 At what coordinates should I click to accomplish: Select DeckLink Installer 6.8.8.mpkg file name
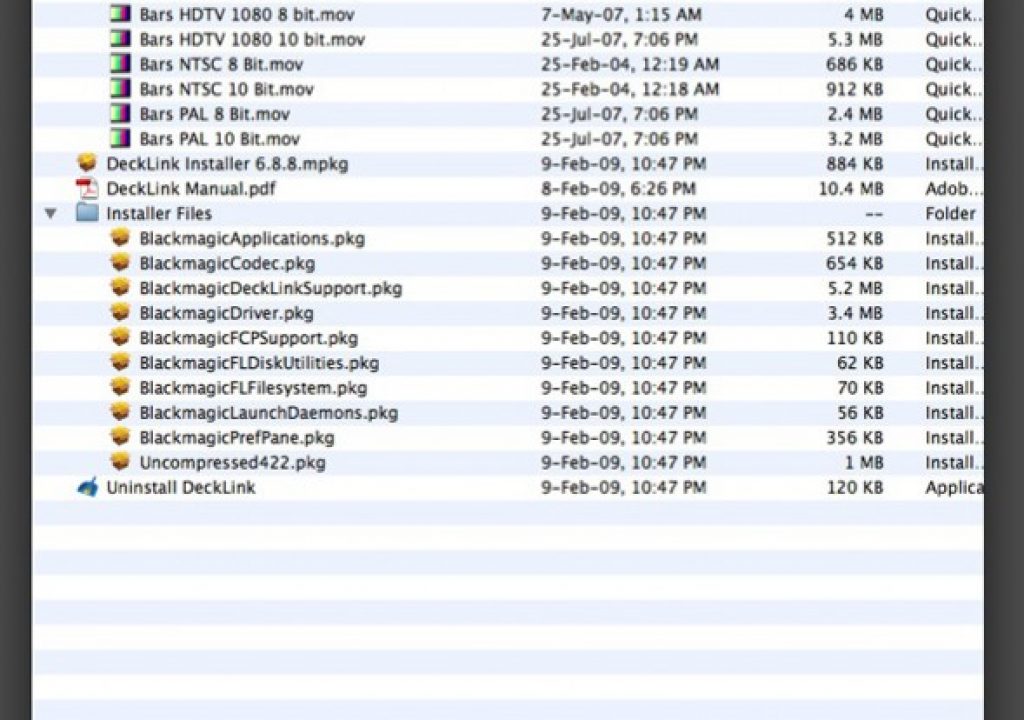[x=227, y=164]
